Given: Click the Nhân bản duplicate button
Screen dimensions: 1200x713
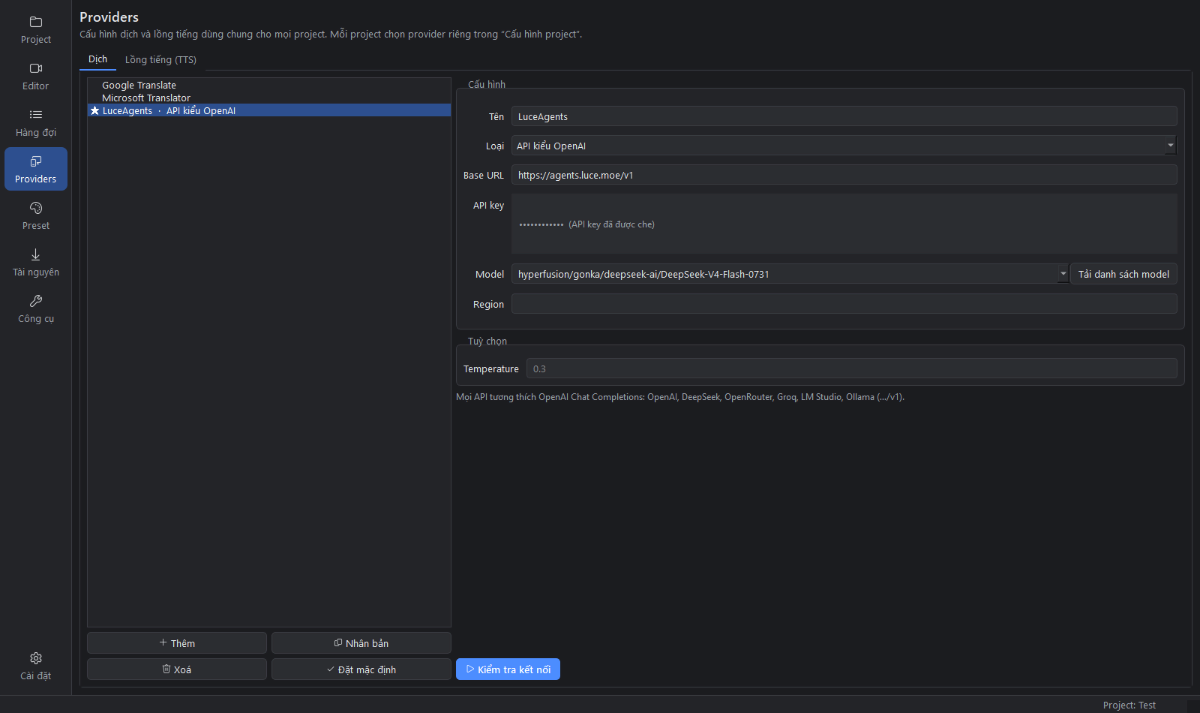Looking at the screenshot, I should (361, 643).
